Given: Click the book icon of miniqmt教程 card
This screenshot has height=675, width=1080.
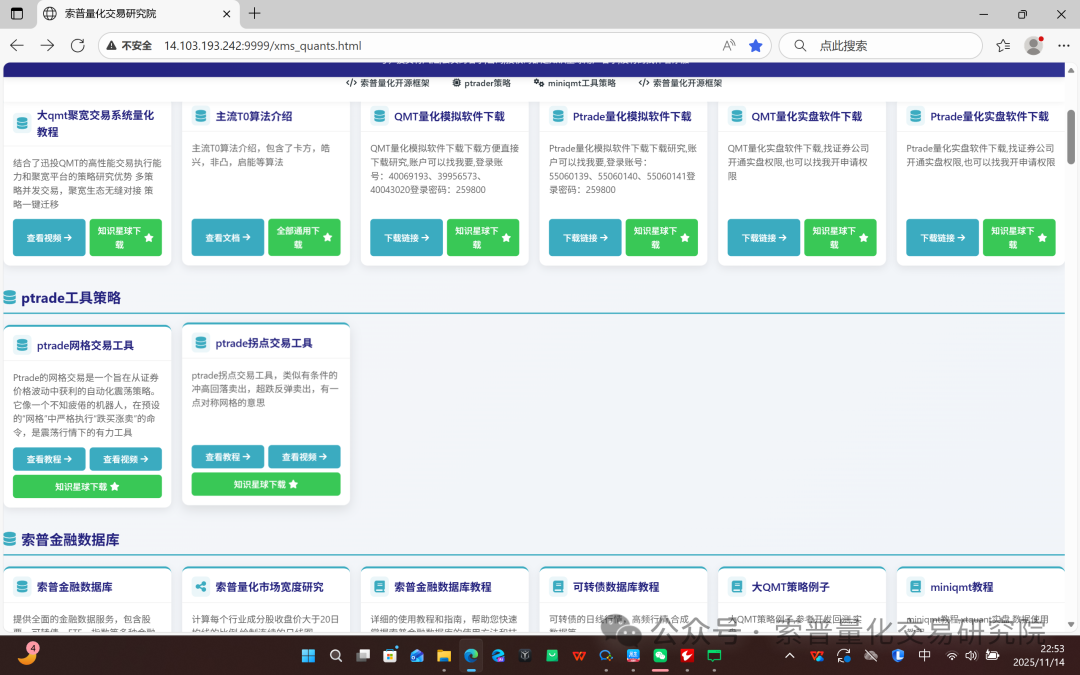Looking at the screenshot, I should point(915,587).
